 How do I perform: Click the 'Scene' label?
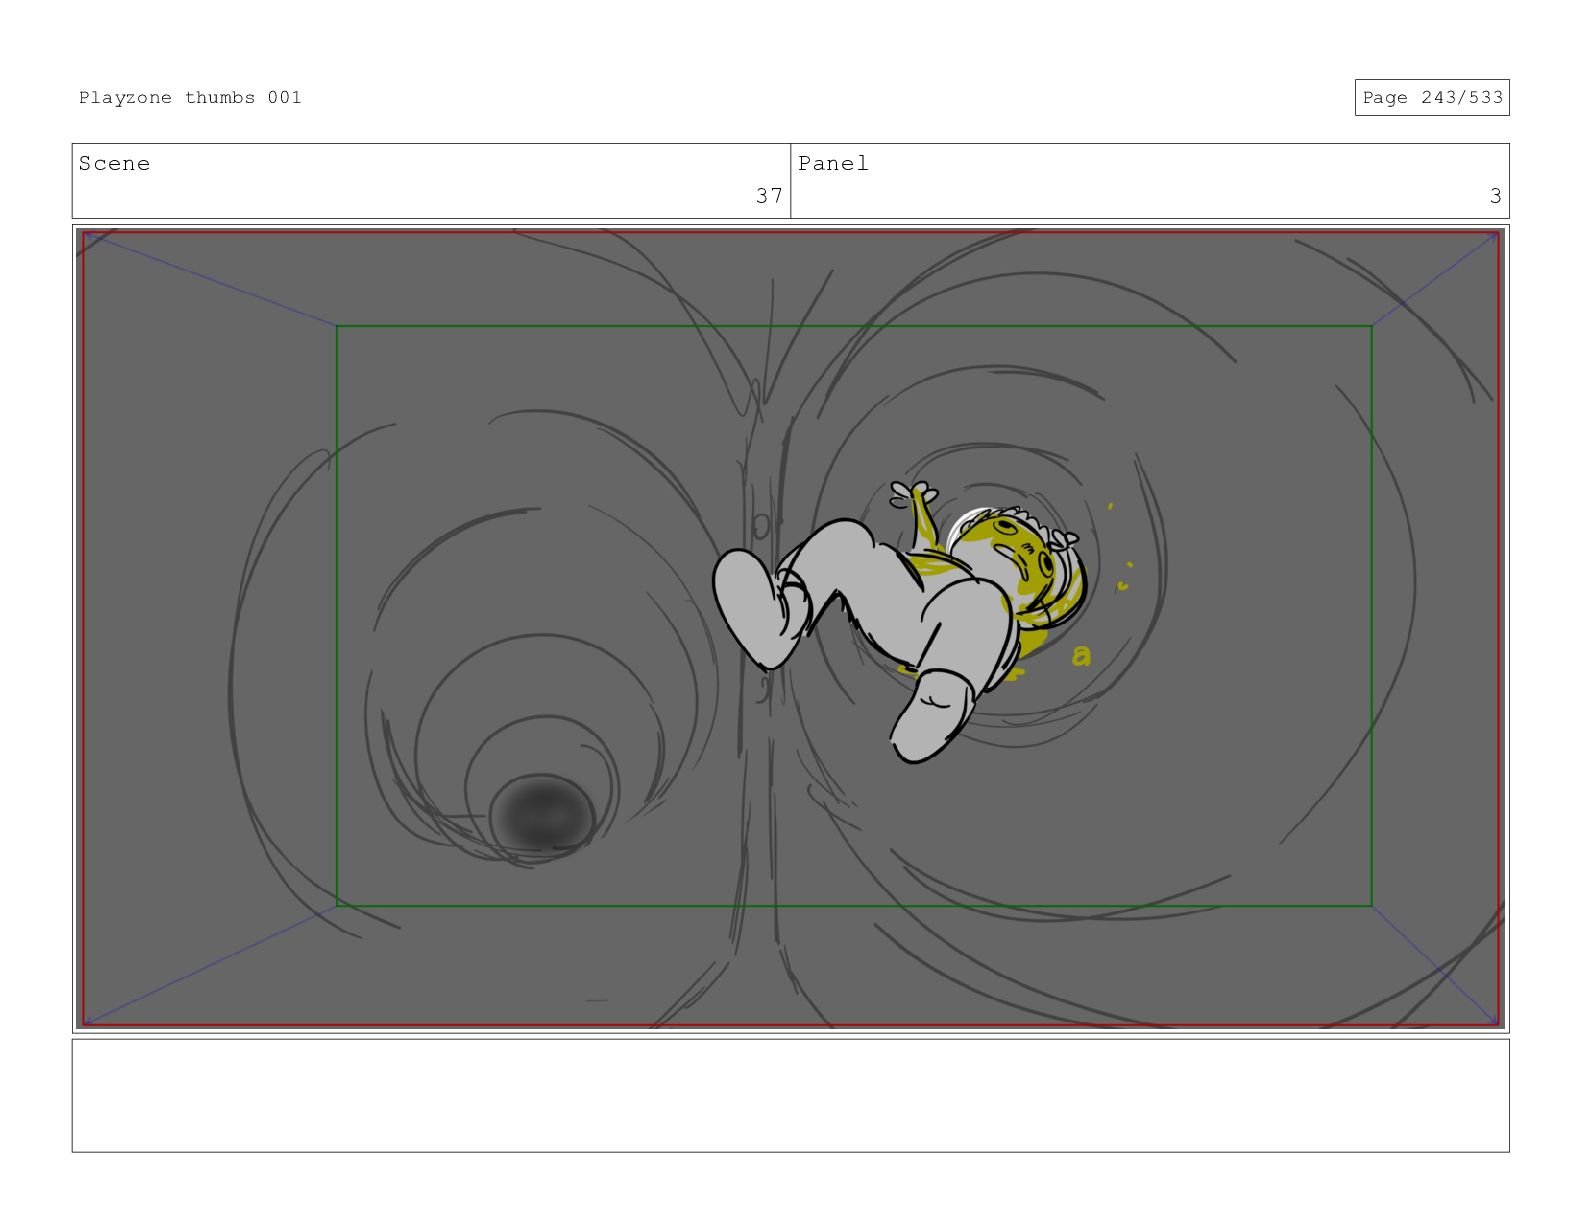114,164
